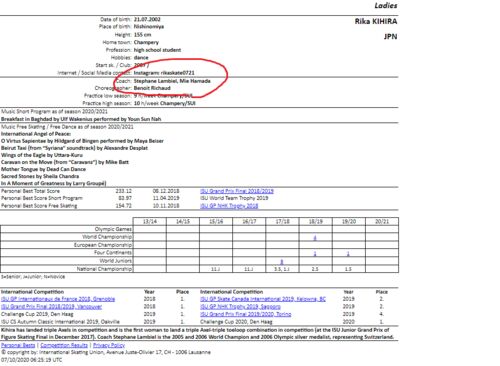The width and height of the screenshot is (500, 366).
Task: Click Wings of the Eagle by Uttara-Kuru
Action: point(42,155)
